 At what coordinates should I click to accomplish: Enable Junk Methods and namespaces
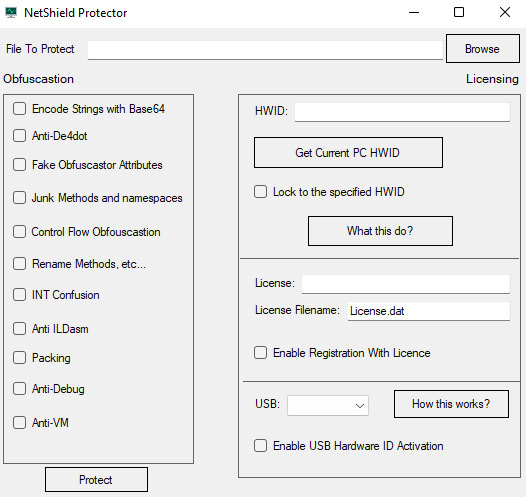click(19, 198)
